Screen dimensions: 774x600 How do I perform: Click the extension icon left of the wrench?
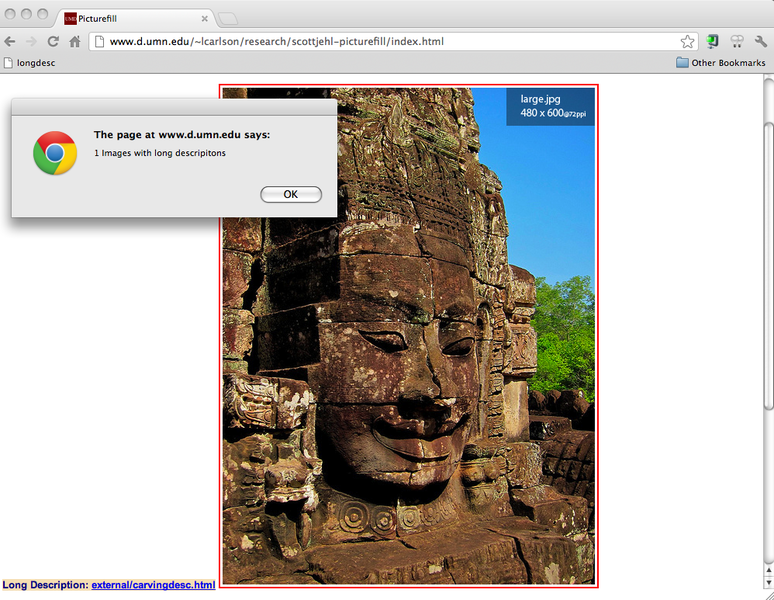pos(736,41)
